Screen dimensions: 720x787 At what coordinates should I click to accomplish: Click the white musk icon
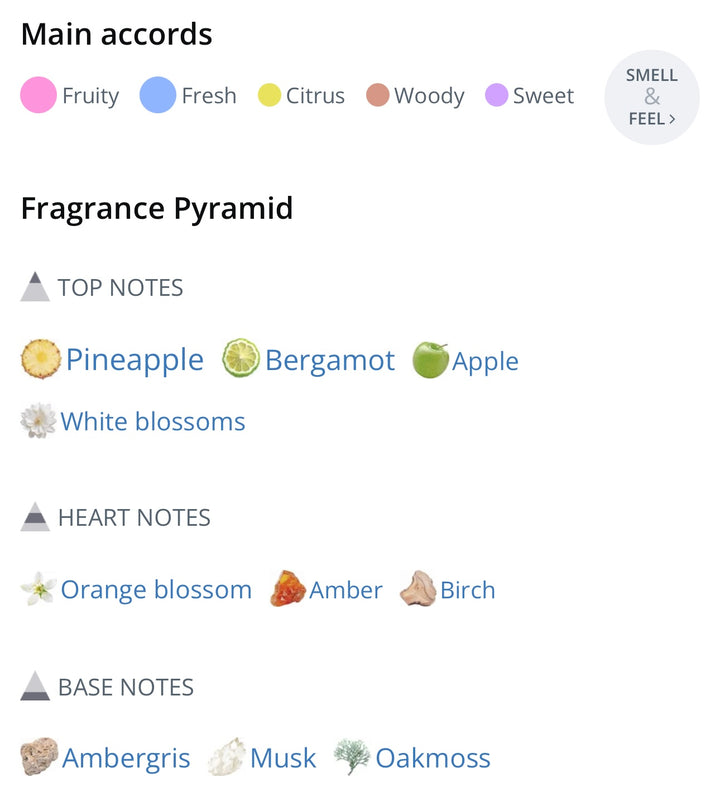coord(227,757)
